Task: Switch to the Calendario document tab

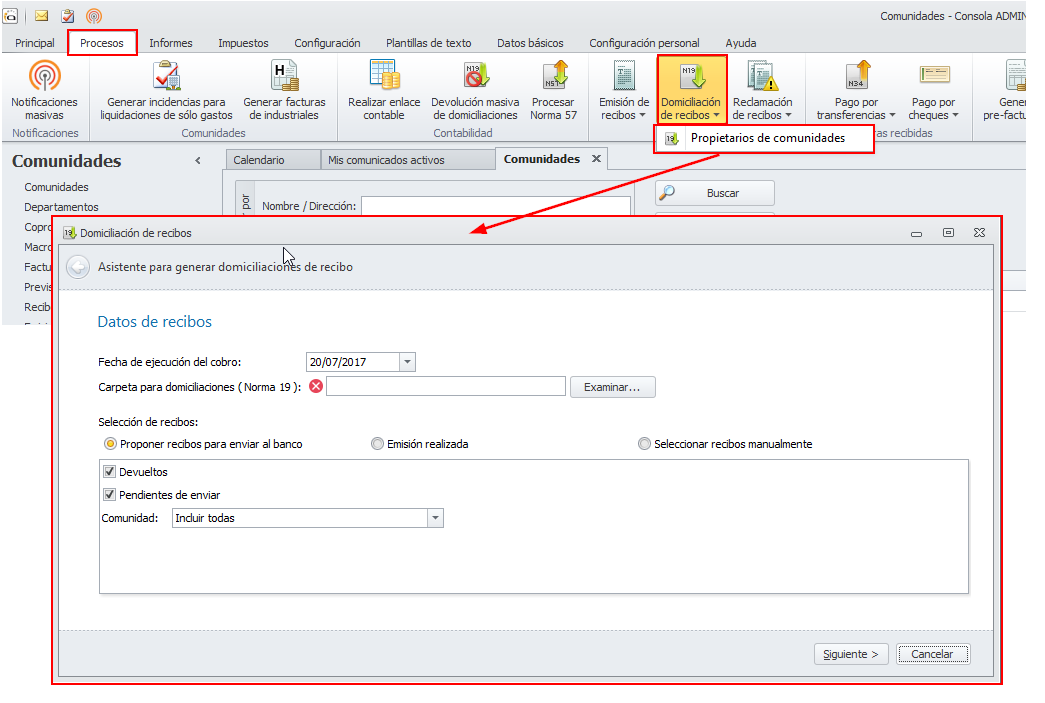Action: point(273,160)
